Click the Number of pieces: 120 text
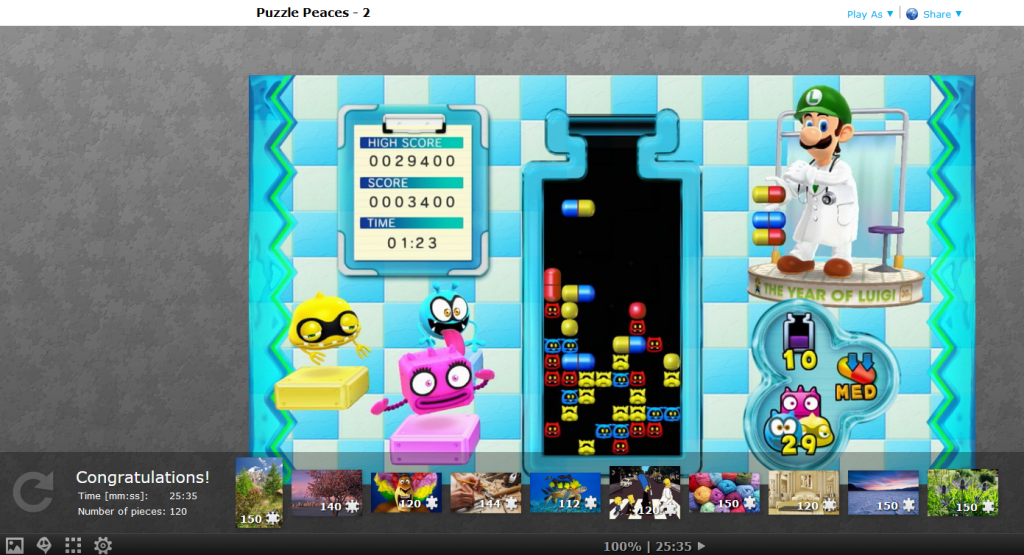1024x555 pixels. coord(133,511)
